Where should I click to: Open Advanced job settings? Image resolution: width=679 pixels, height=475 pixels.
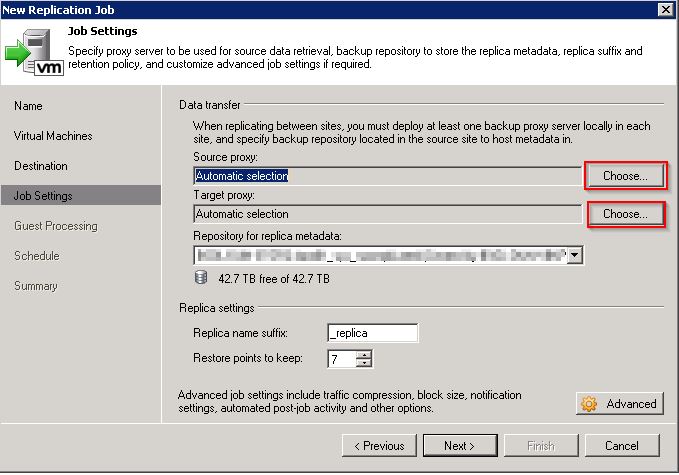pos(620,404)
